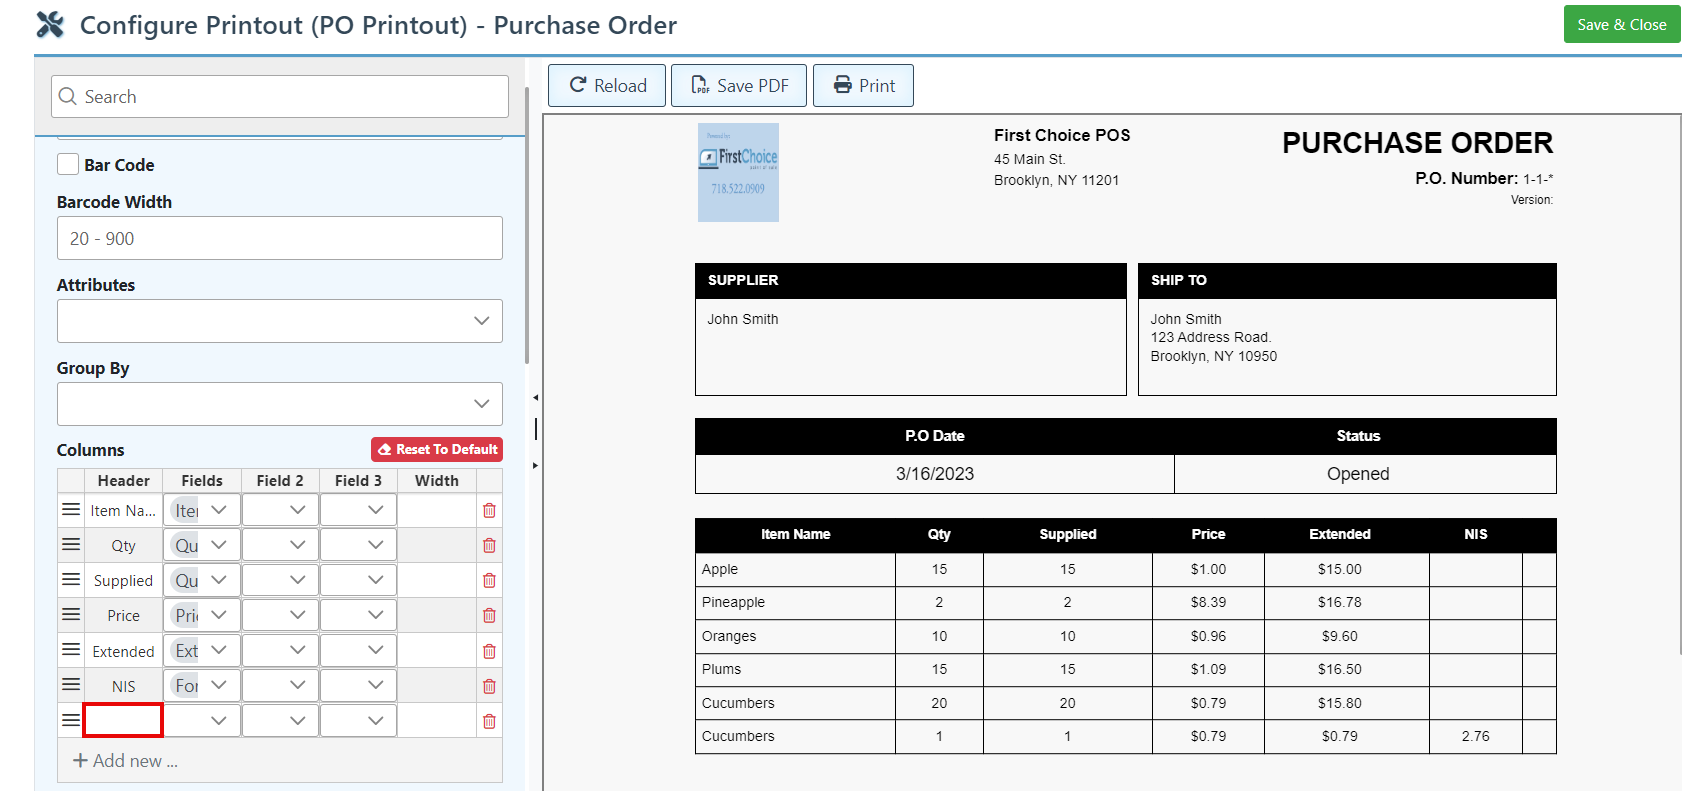Click the Barcode Width input field
Viewport: 1682px width, 791px height.
280,239
